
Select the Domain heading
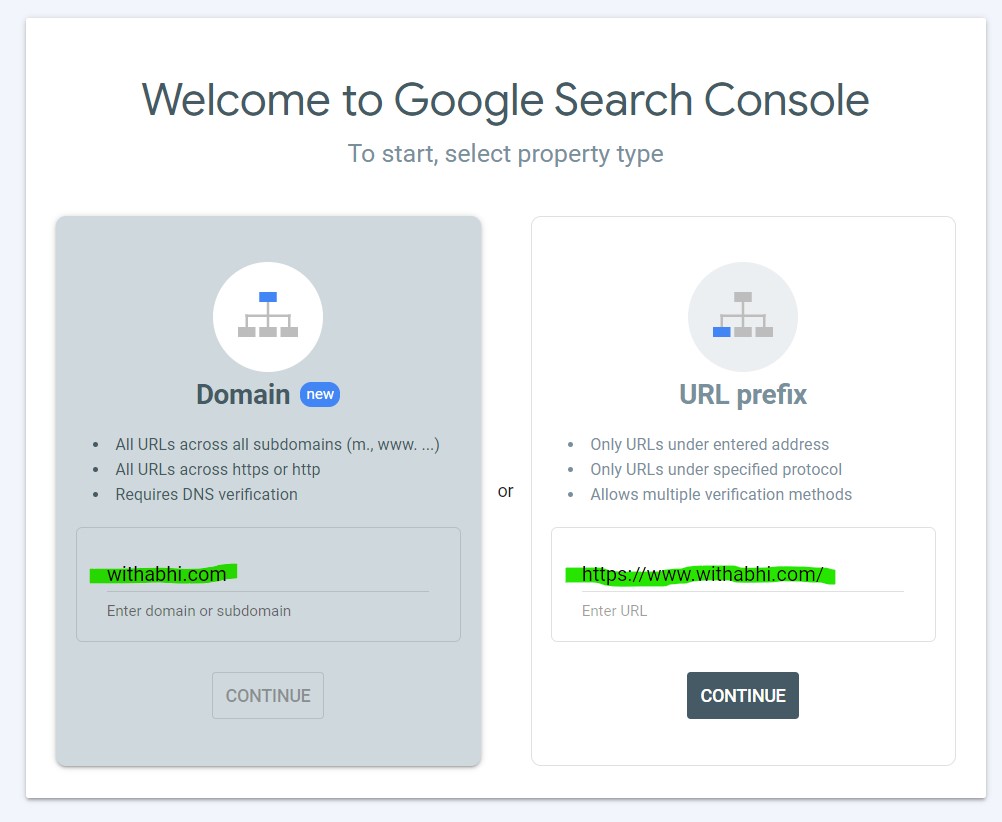[243, 394]
